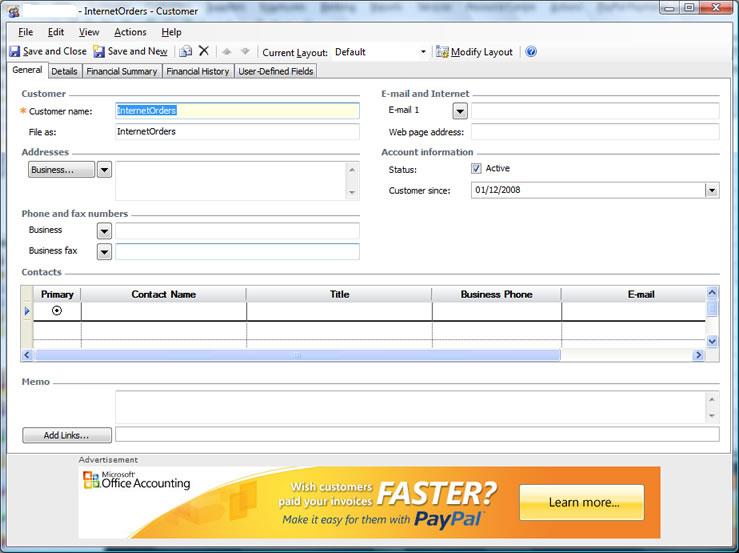Viewport: 739px width, 553px height.
Task: Toggle the Active status checkbox
Action: pyautogui.click(x=476, y=168)
